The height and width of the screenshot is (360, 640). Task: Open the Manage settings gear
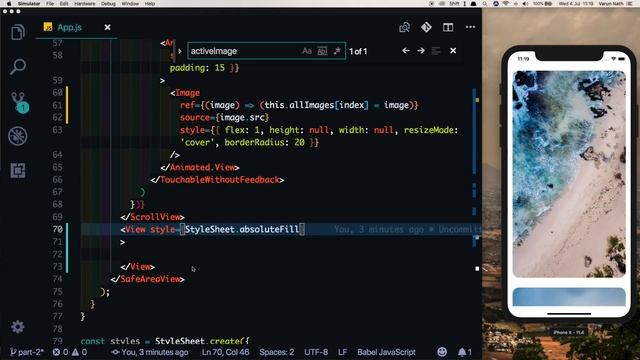18,327
